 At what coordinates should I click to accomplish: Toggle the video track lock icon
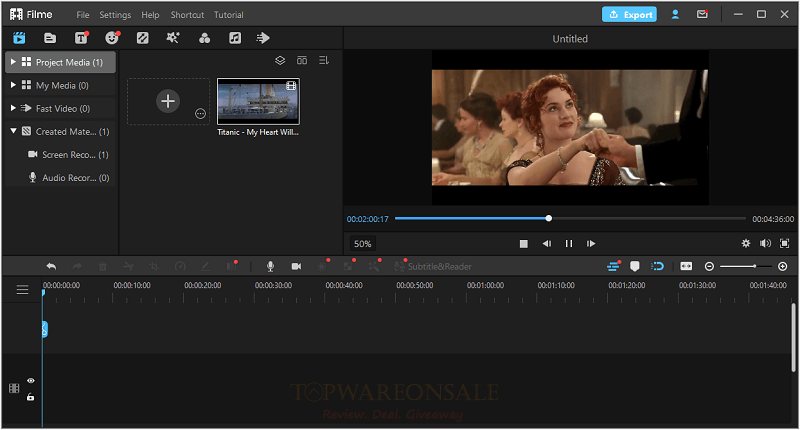point(30,396)
